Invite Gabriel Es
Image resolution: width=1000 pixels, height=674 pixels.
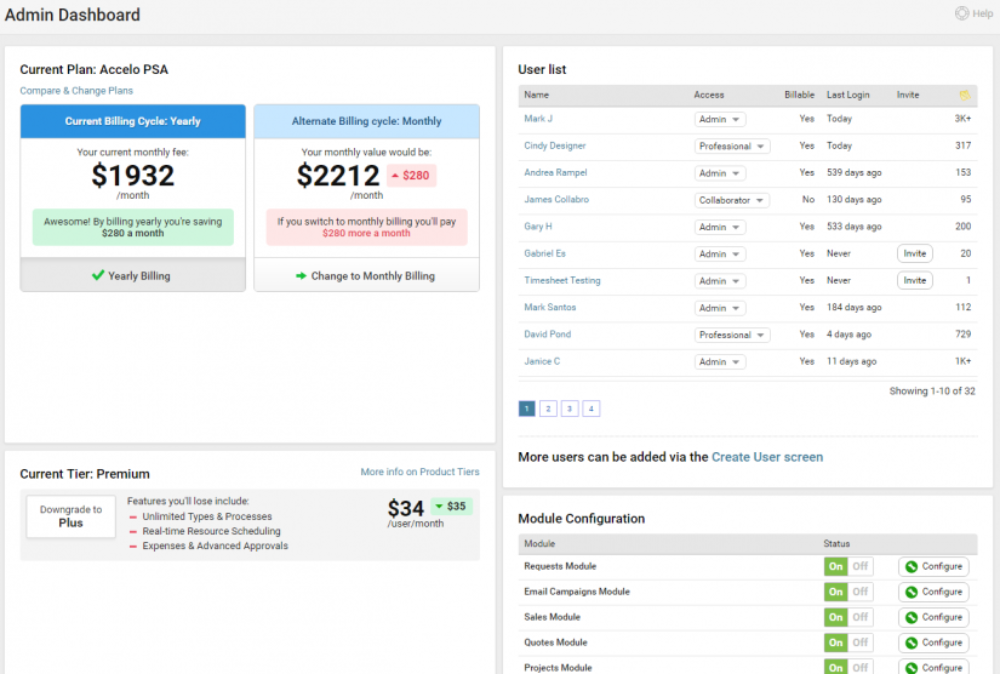tap(915, 254)
